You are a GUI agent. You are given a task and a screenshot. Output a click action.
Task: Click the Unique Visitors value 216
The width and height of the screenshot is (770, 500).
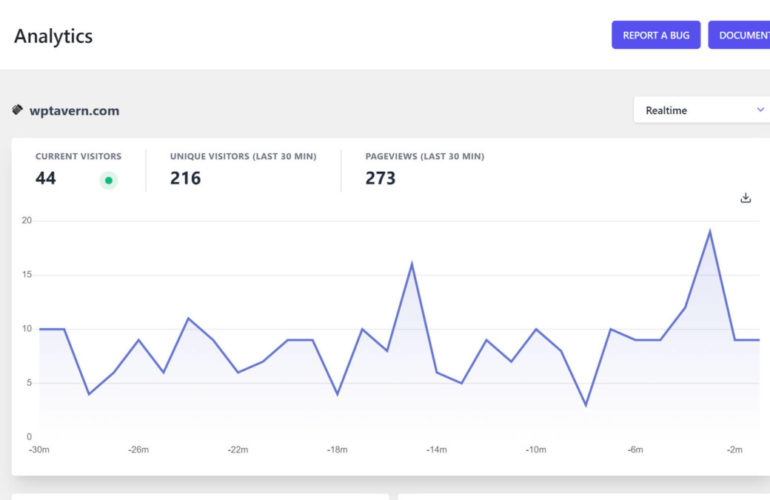pos(185,178)
